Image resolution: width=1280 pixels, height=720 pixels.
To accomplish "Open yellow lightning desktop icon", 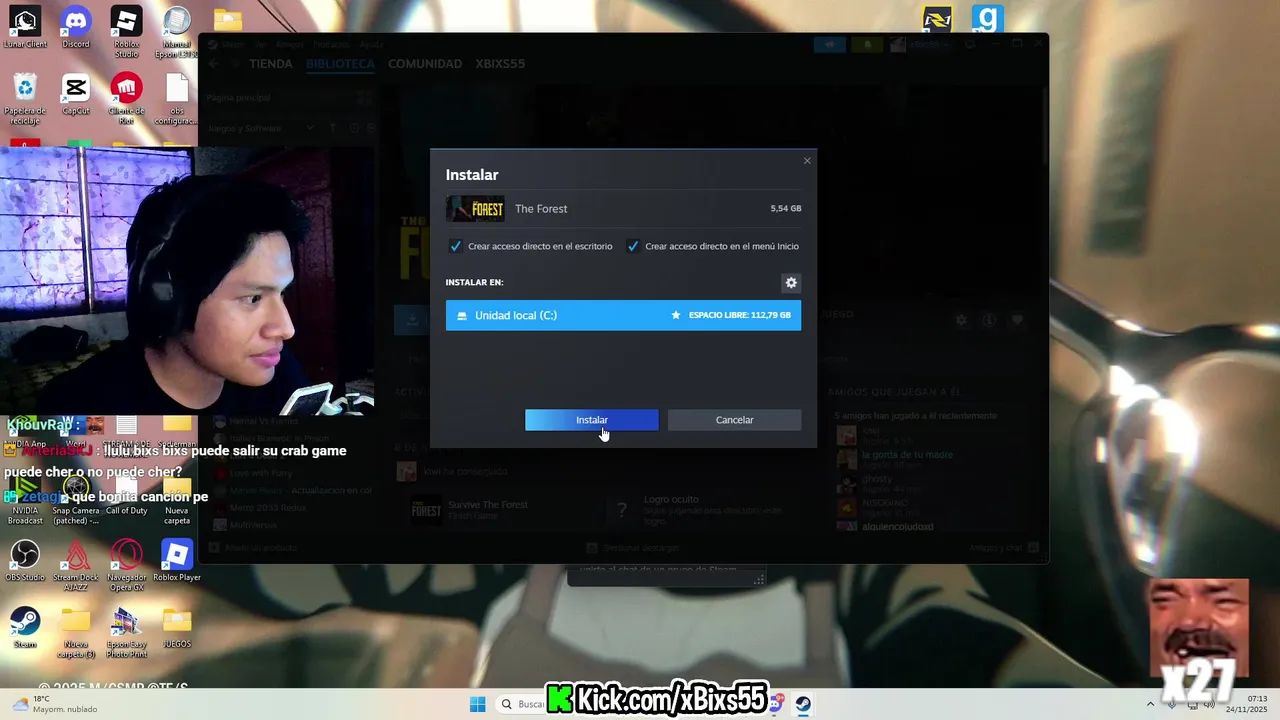I will pyautogui.click(x=937, y=19).
